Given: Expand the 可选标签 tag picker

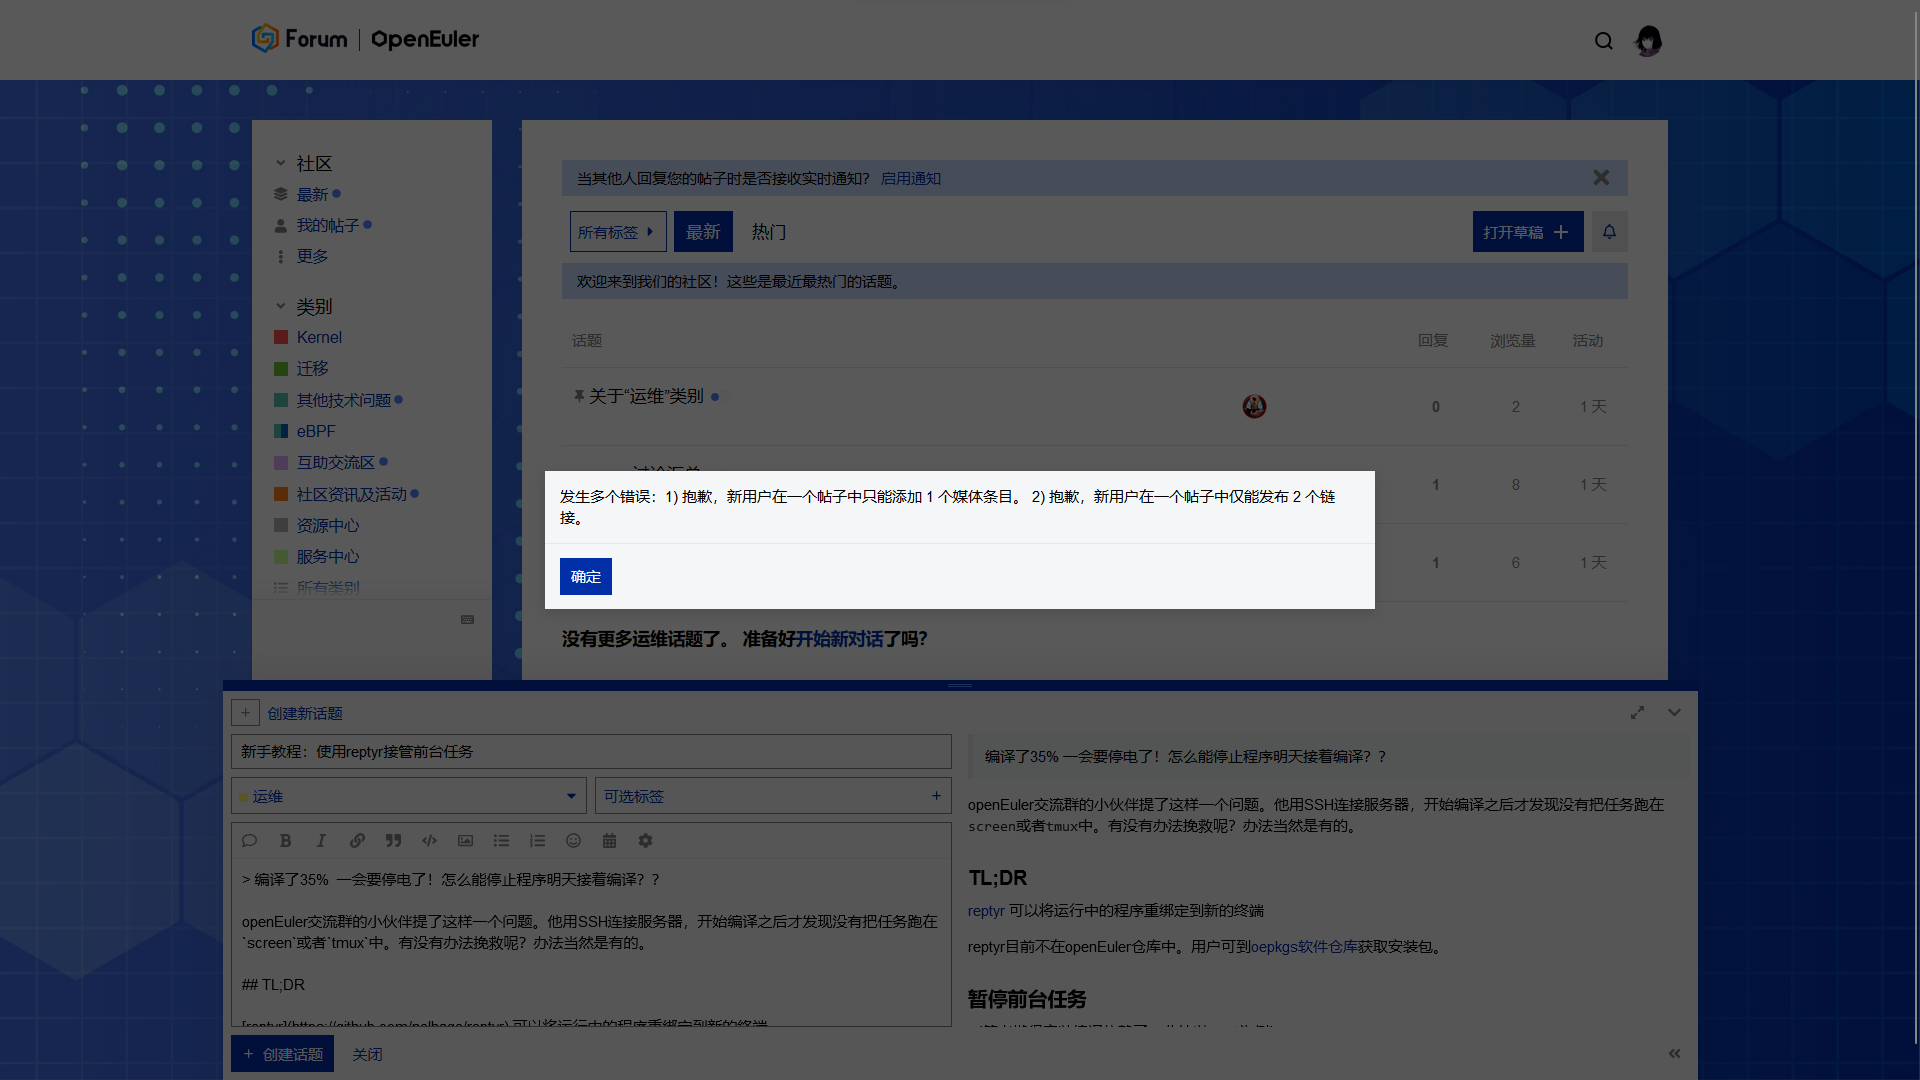Looking at the screenshot, I should (x=772, y=796).
